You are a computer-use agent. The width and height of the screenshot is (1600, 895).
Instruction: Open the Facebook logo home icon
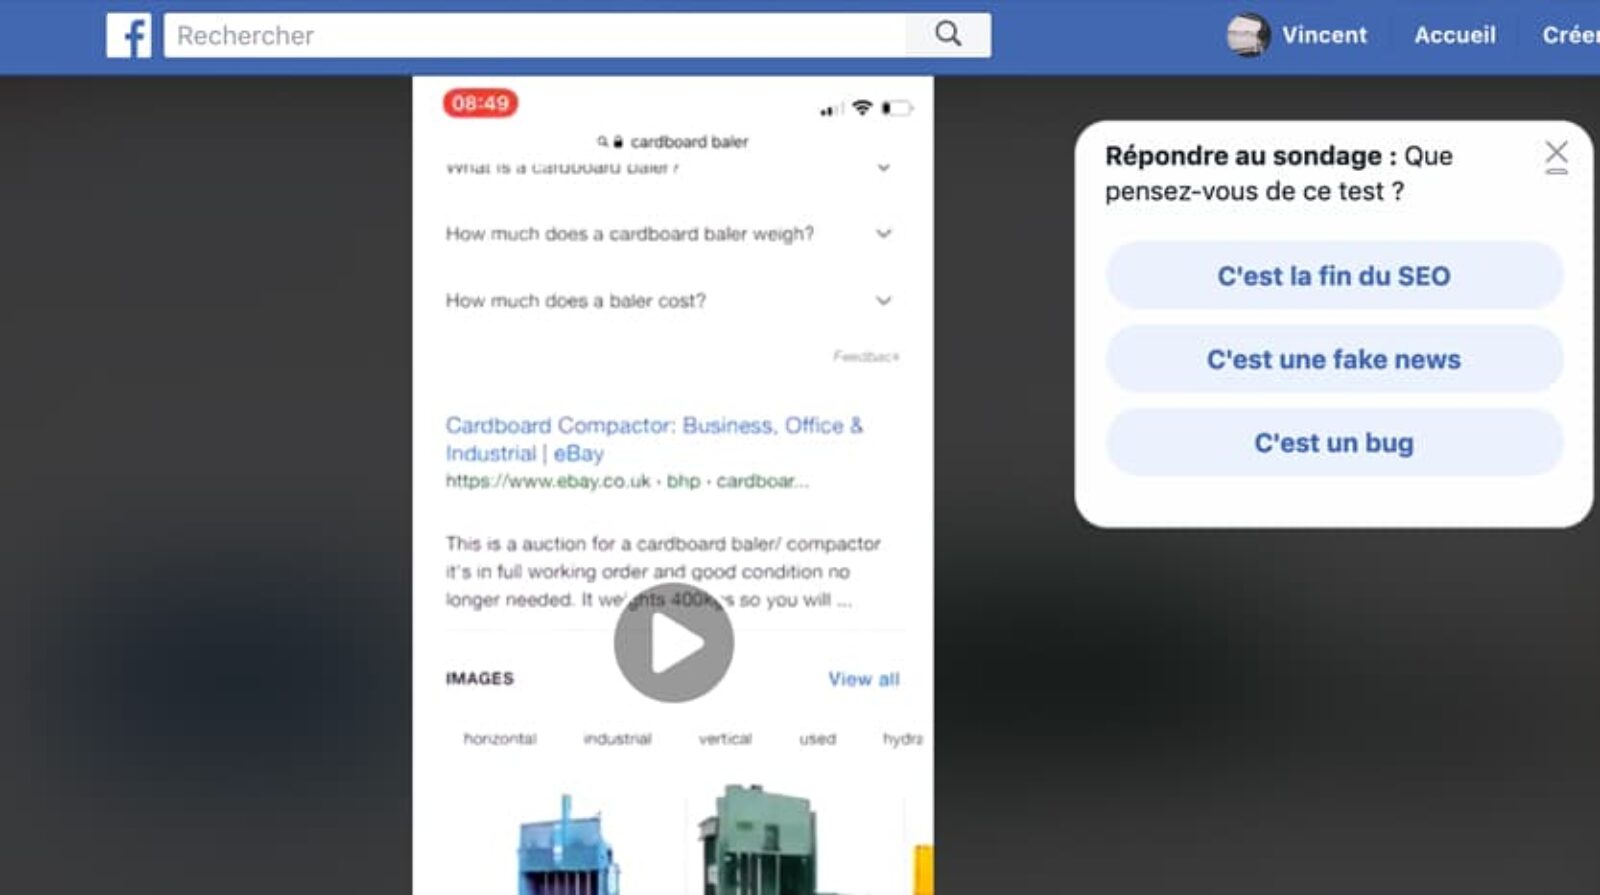[129, 35]
